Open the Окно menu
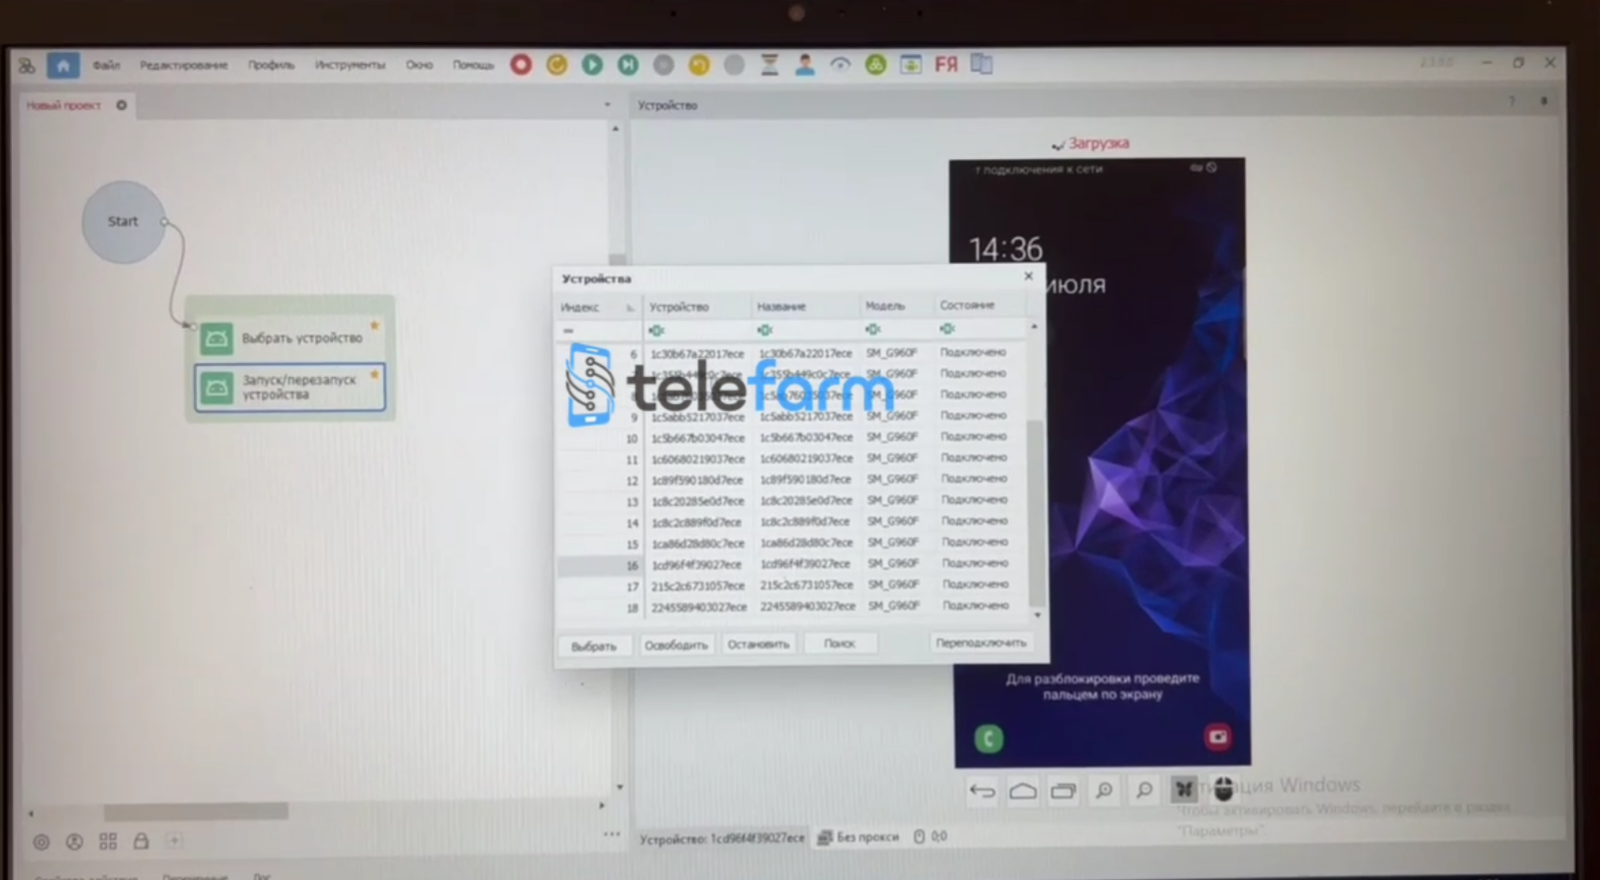Viewport: 1600px width, 880px height. [419, 66]
